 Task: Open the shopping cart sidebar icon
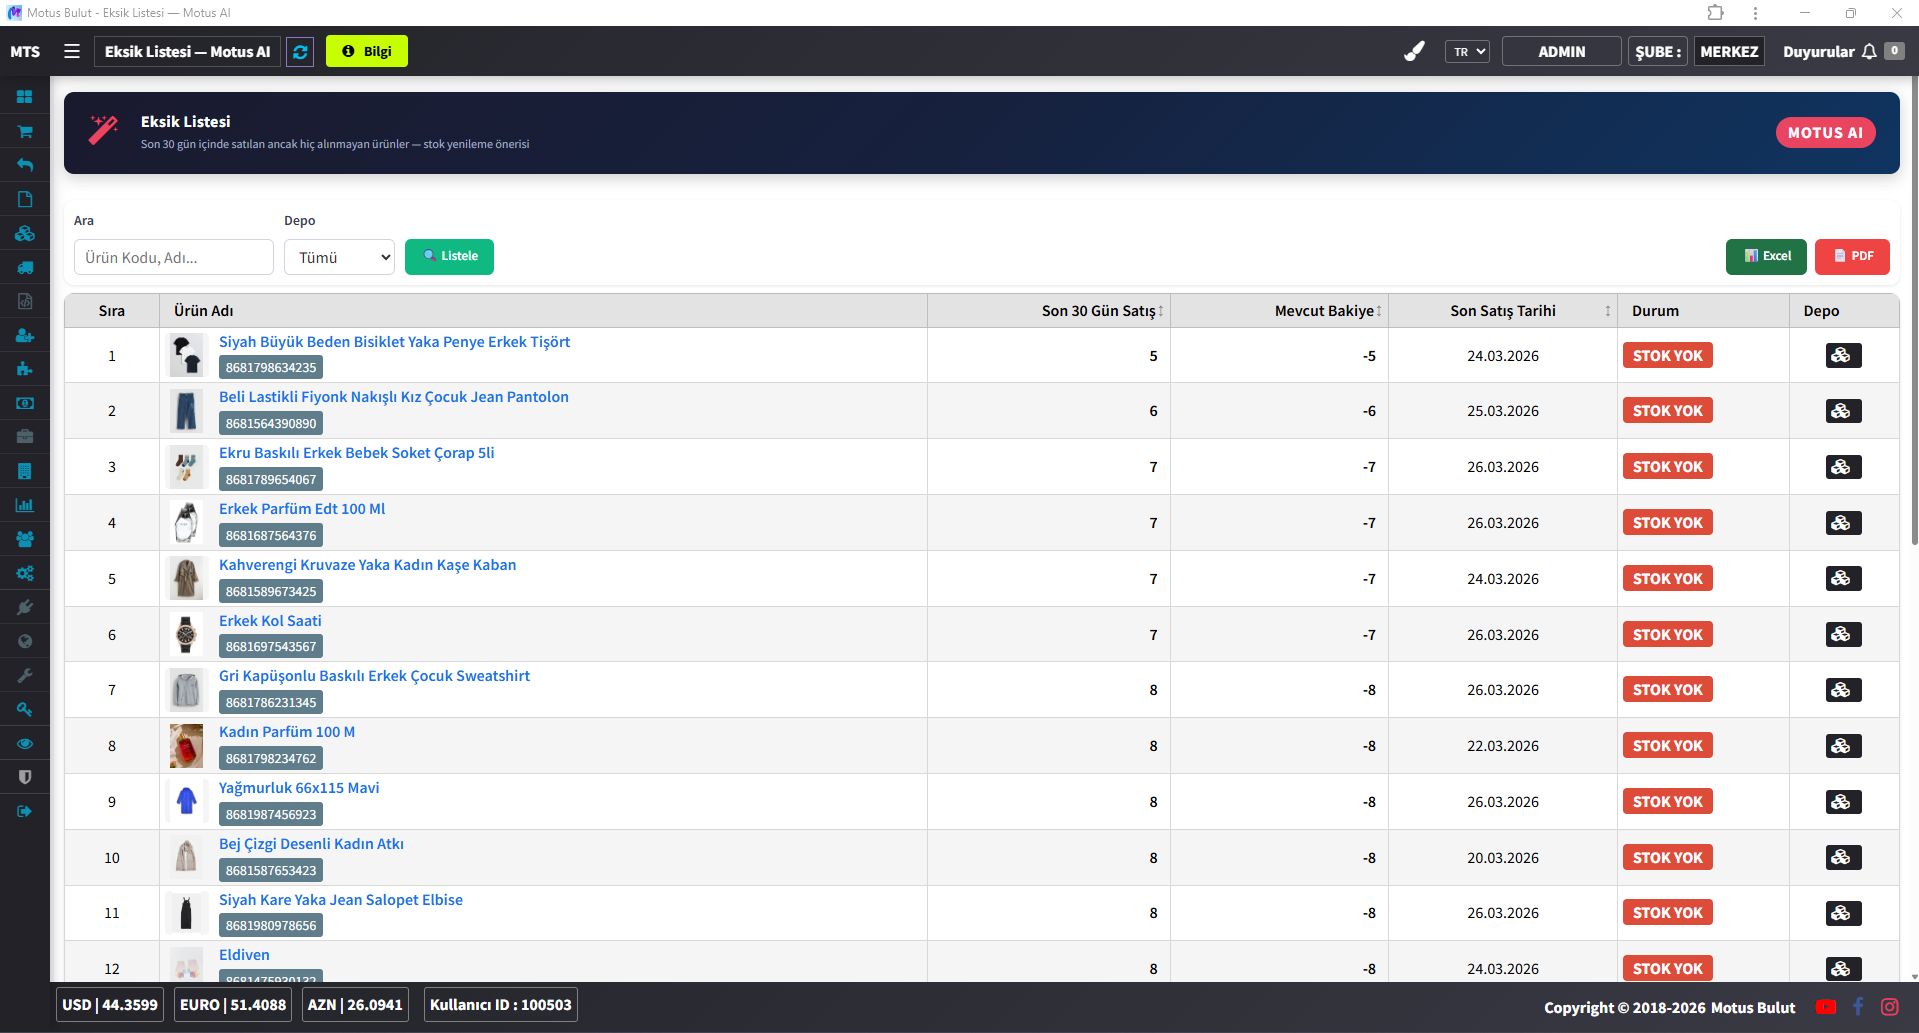tap(25, 131)
